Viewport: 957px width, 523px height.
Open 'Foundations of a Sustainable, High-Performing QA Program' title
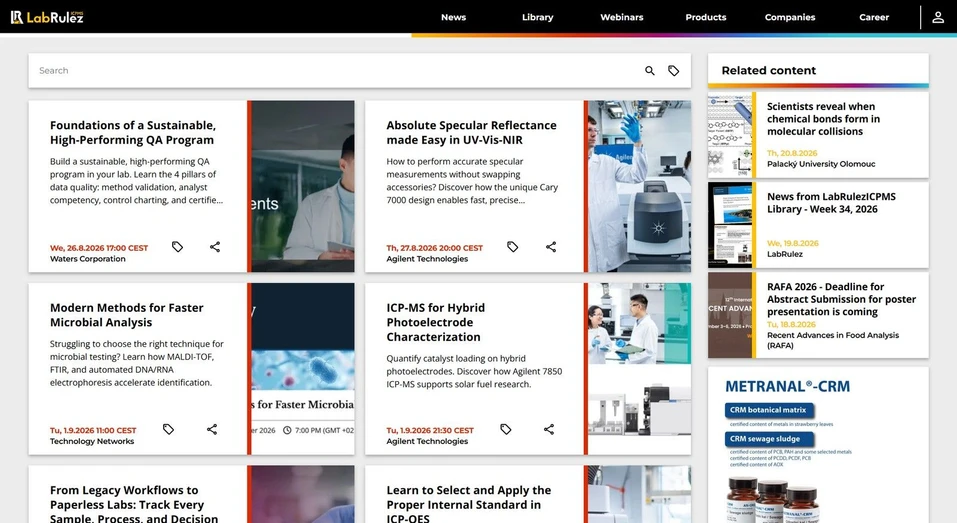(x=132, y=132)
